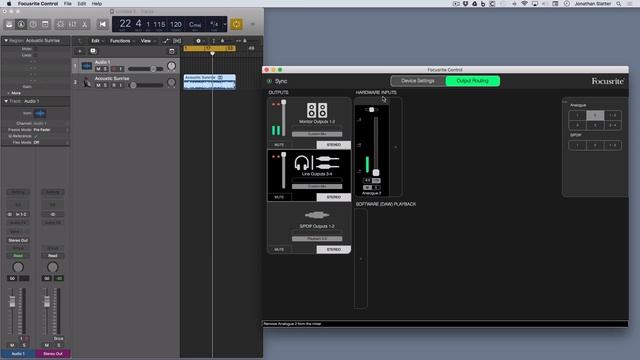Click the Sync status indicator in Focusrite Control
Screen dimensions: 640x360
coord(269,81)
